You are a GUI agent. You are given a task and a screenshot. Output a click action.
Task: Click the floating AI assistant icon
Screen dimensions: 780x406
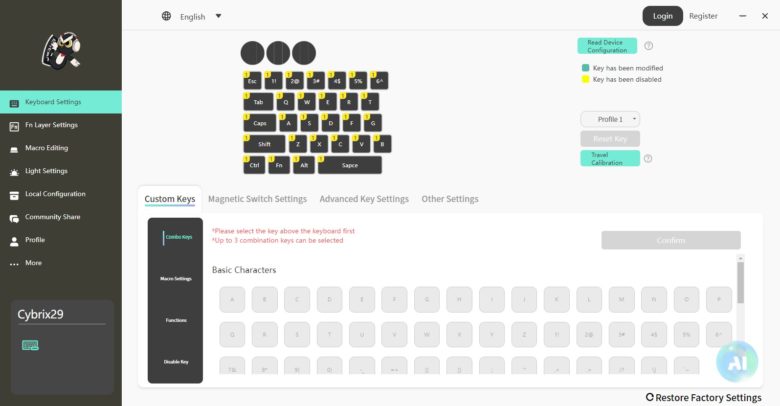[x=737, y=362]
